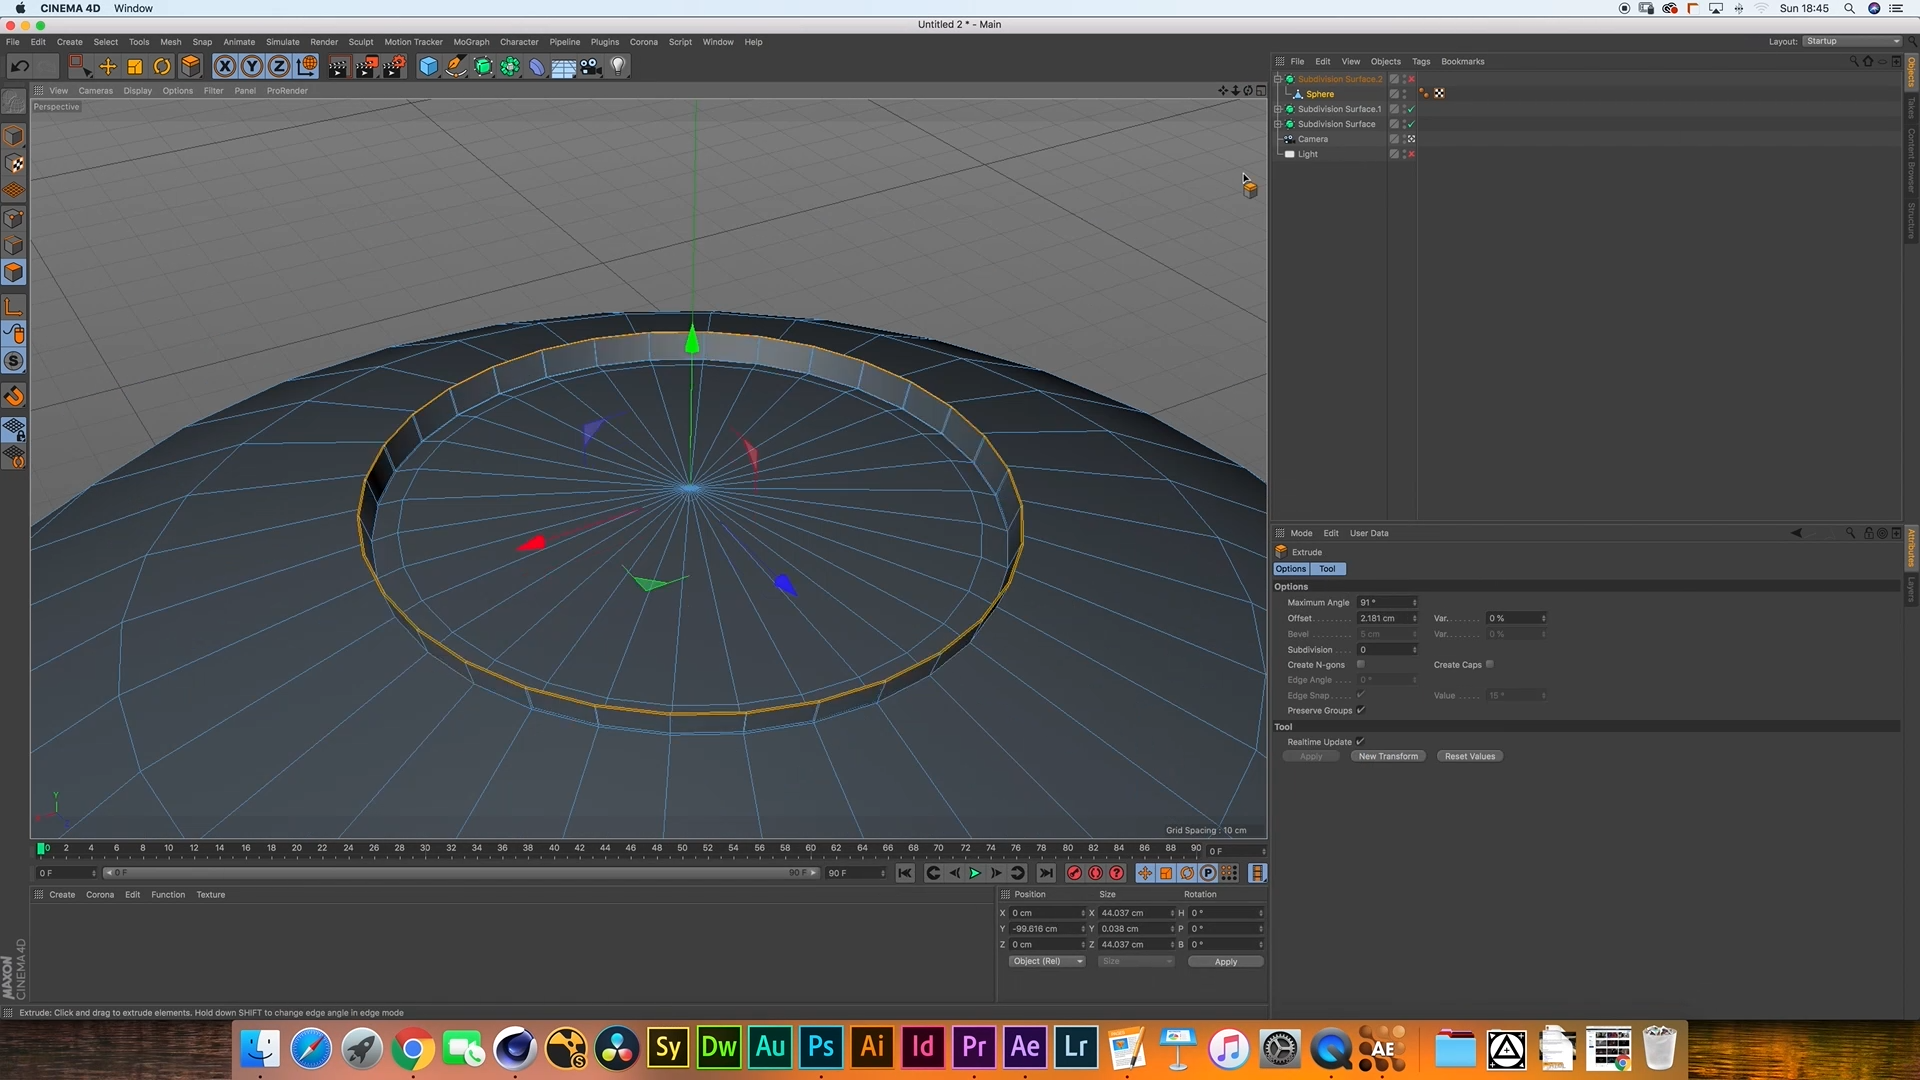Select the Move tool in toolbar
1920x1080 pixels.
pos(107,67)
